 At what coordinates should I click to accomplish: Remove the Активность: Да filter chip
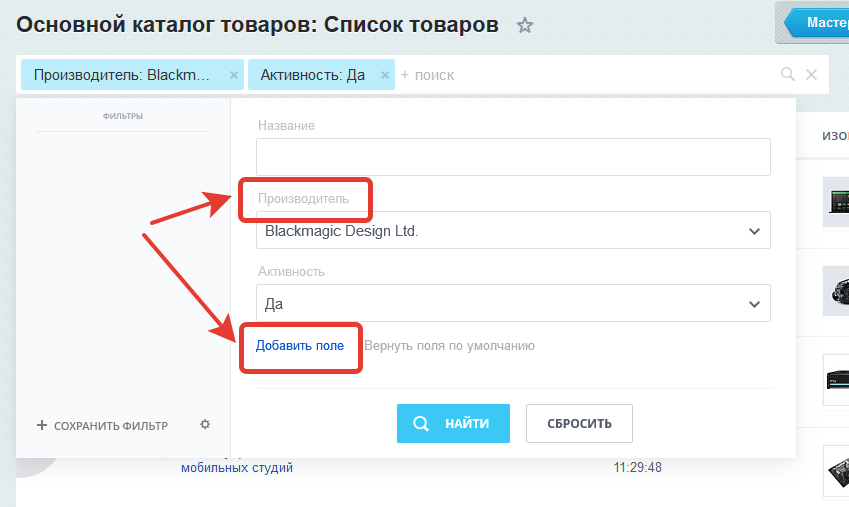pyautogui.click(x=386, y=75)
